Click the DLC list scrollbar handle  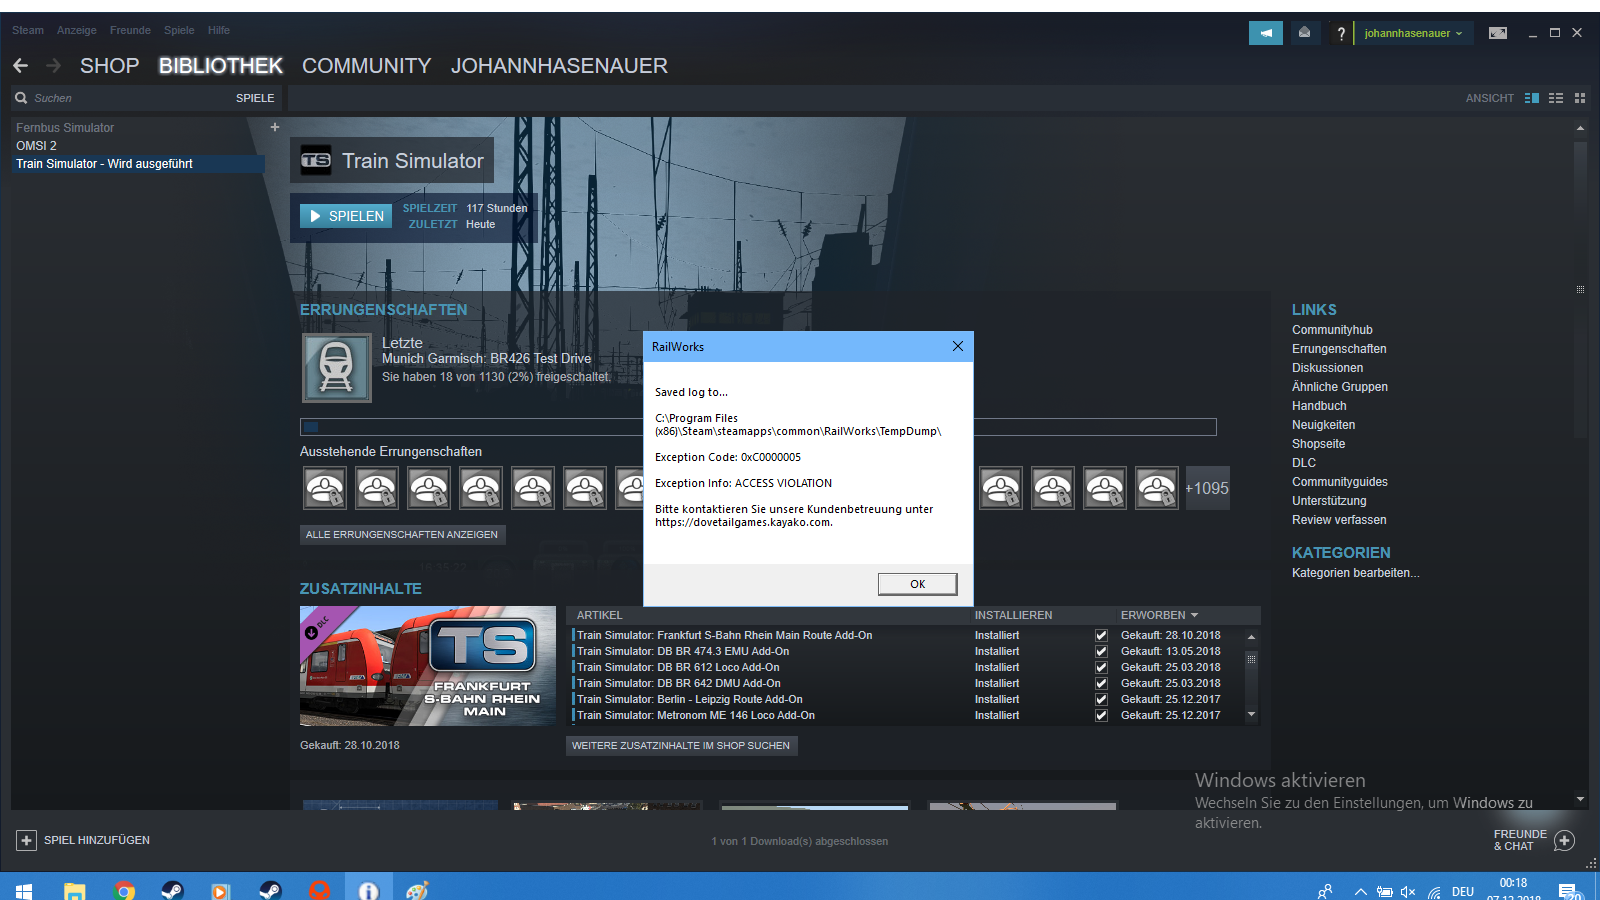(1251, 660)
